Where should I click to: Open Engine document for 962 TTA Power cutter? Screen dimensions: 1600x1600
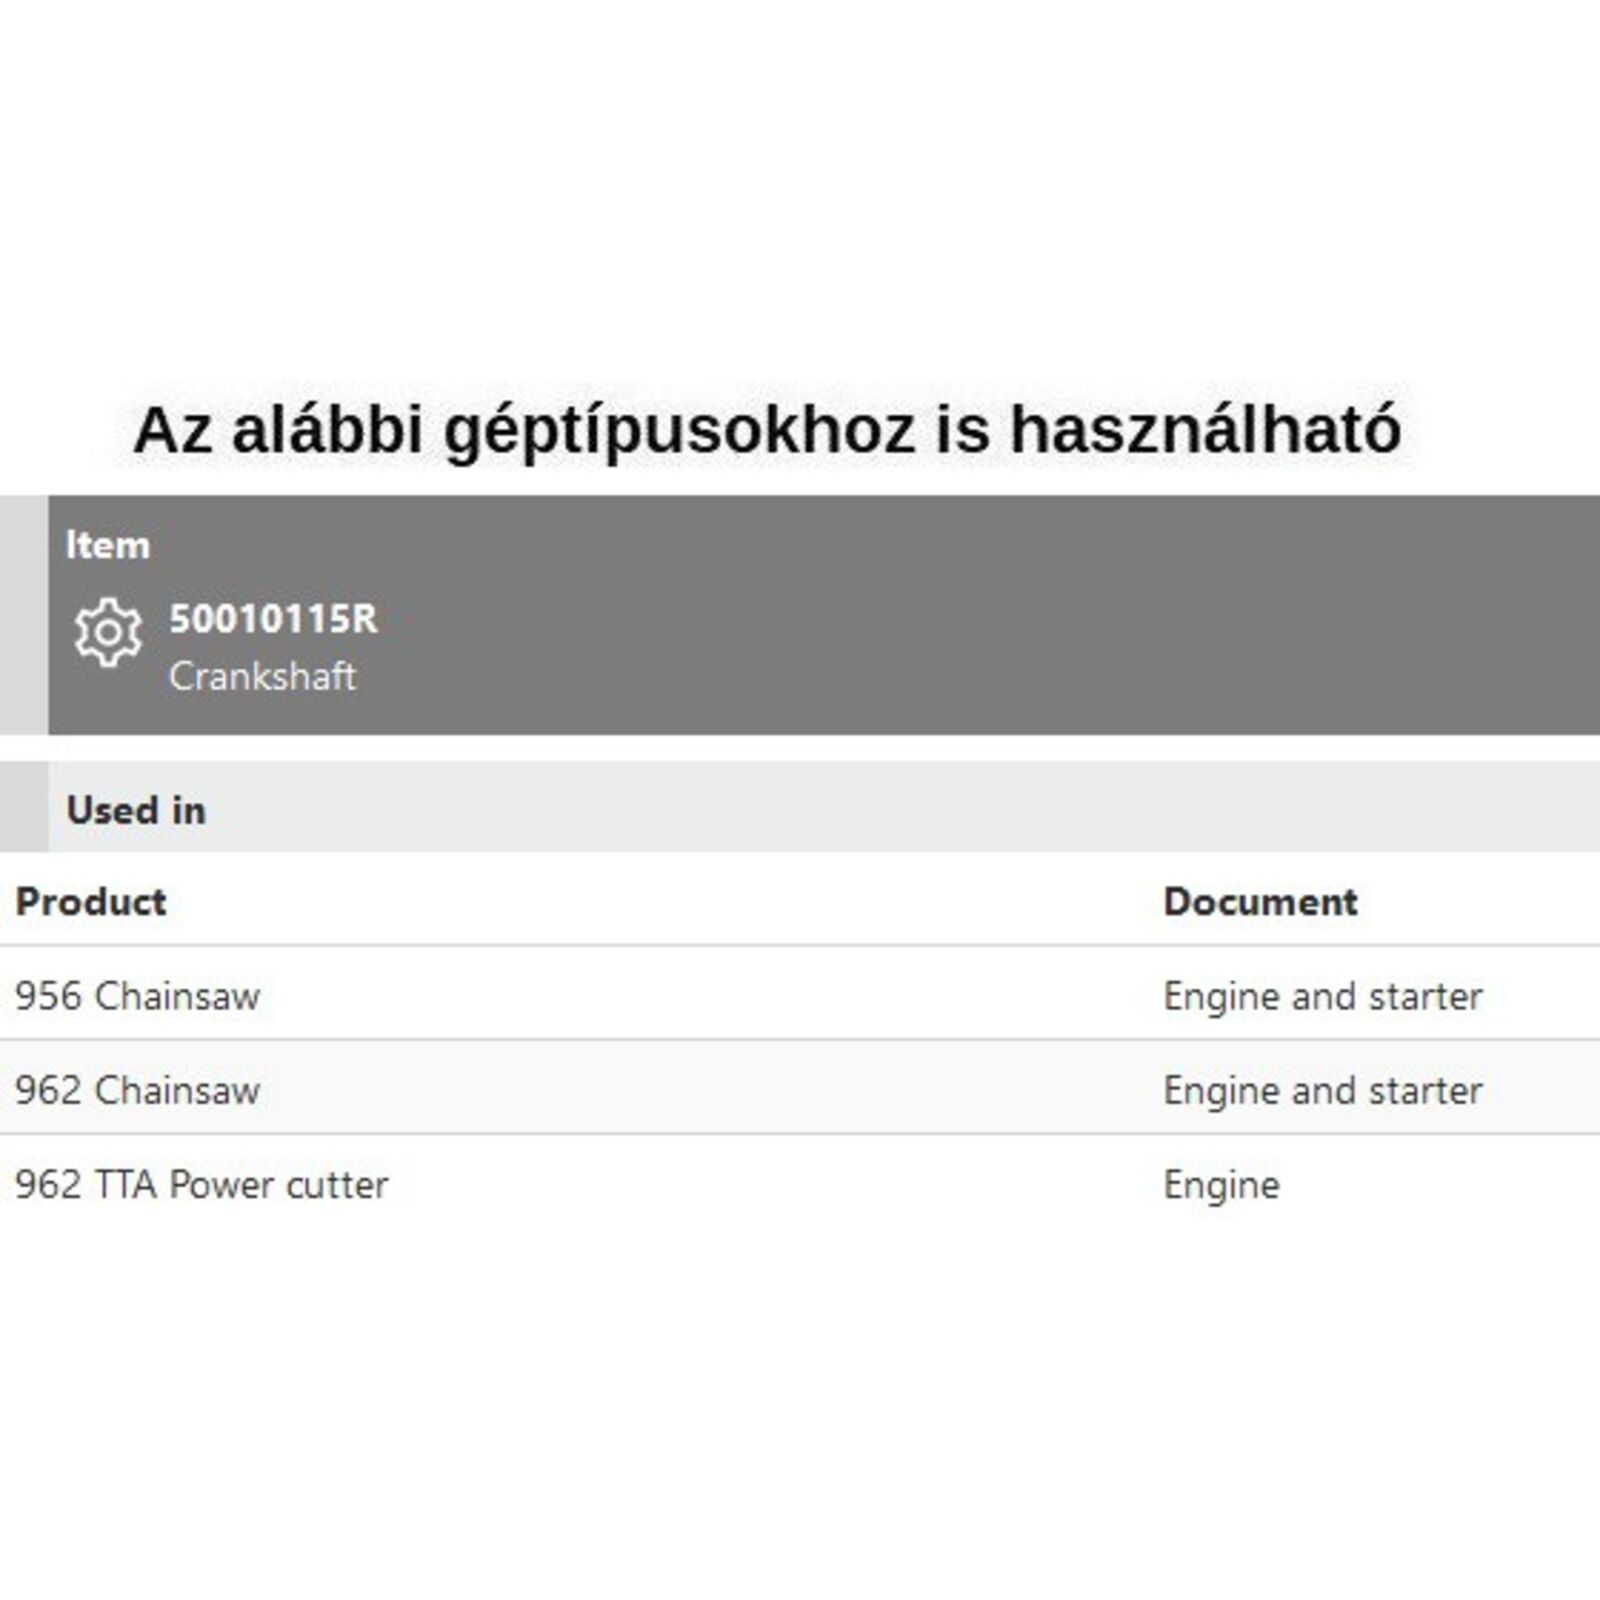(1221, 1185)
